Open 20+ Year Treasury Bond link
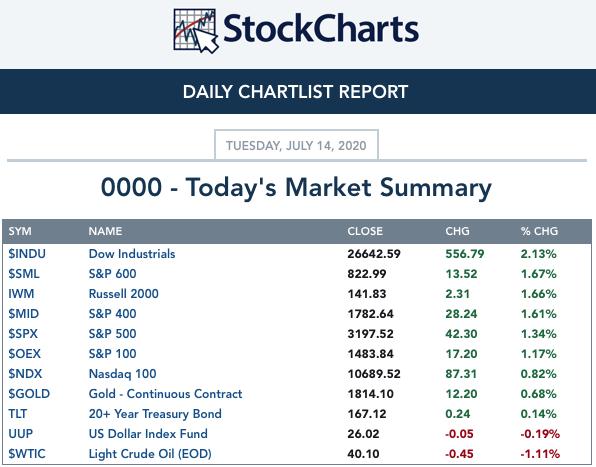 [x=155, y=414]
